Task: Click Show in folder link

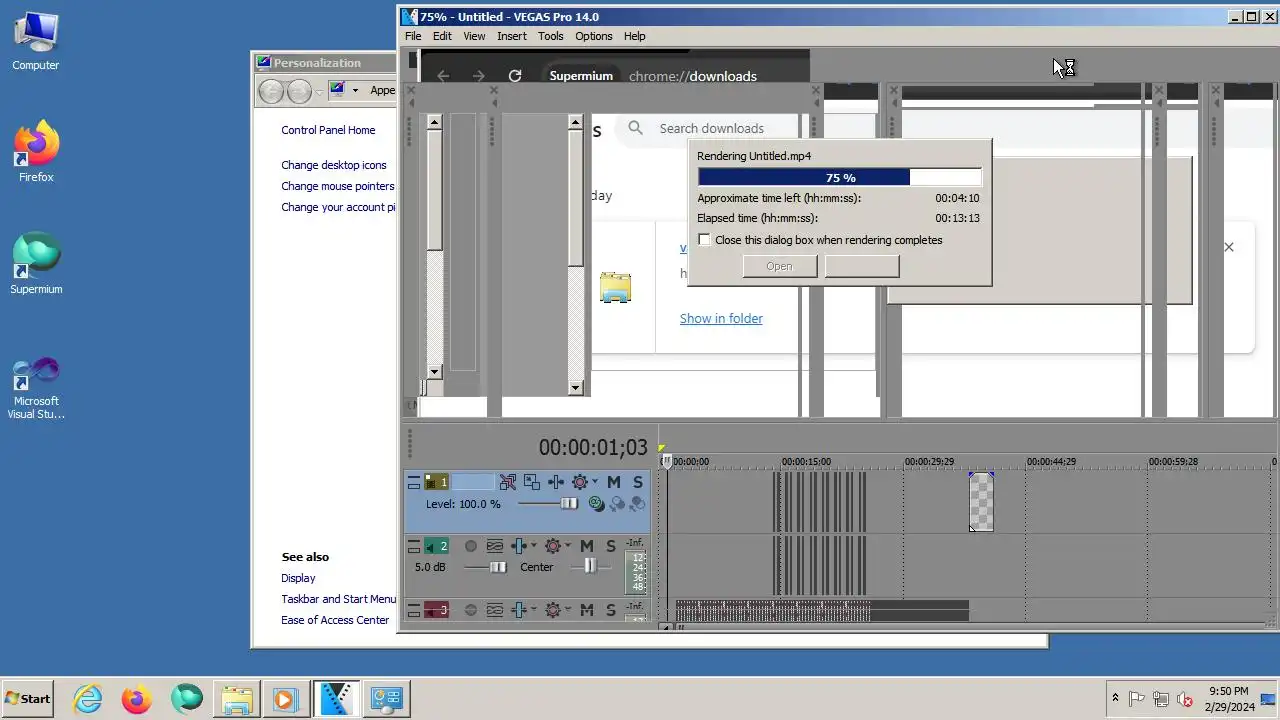Action: click(x=721, y=318)
